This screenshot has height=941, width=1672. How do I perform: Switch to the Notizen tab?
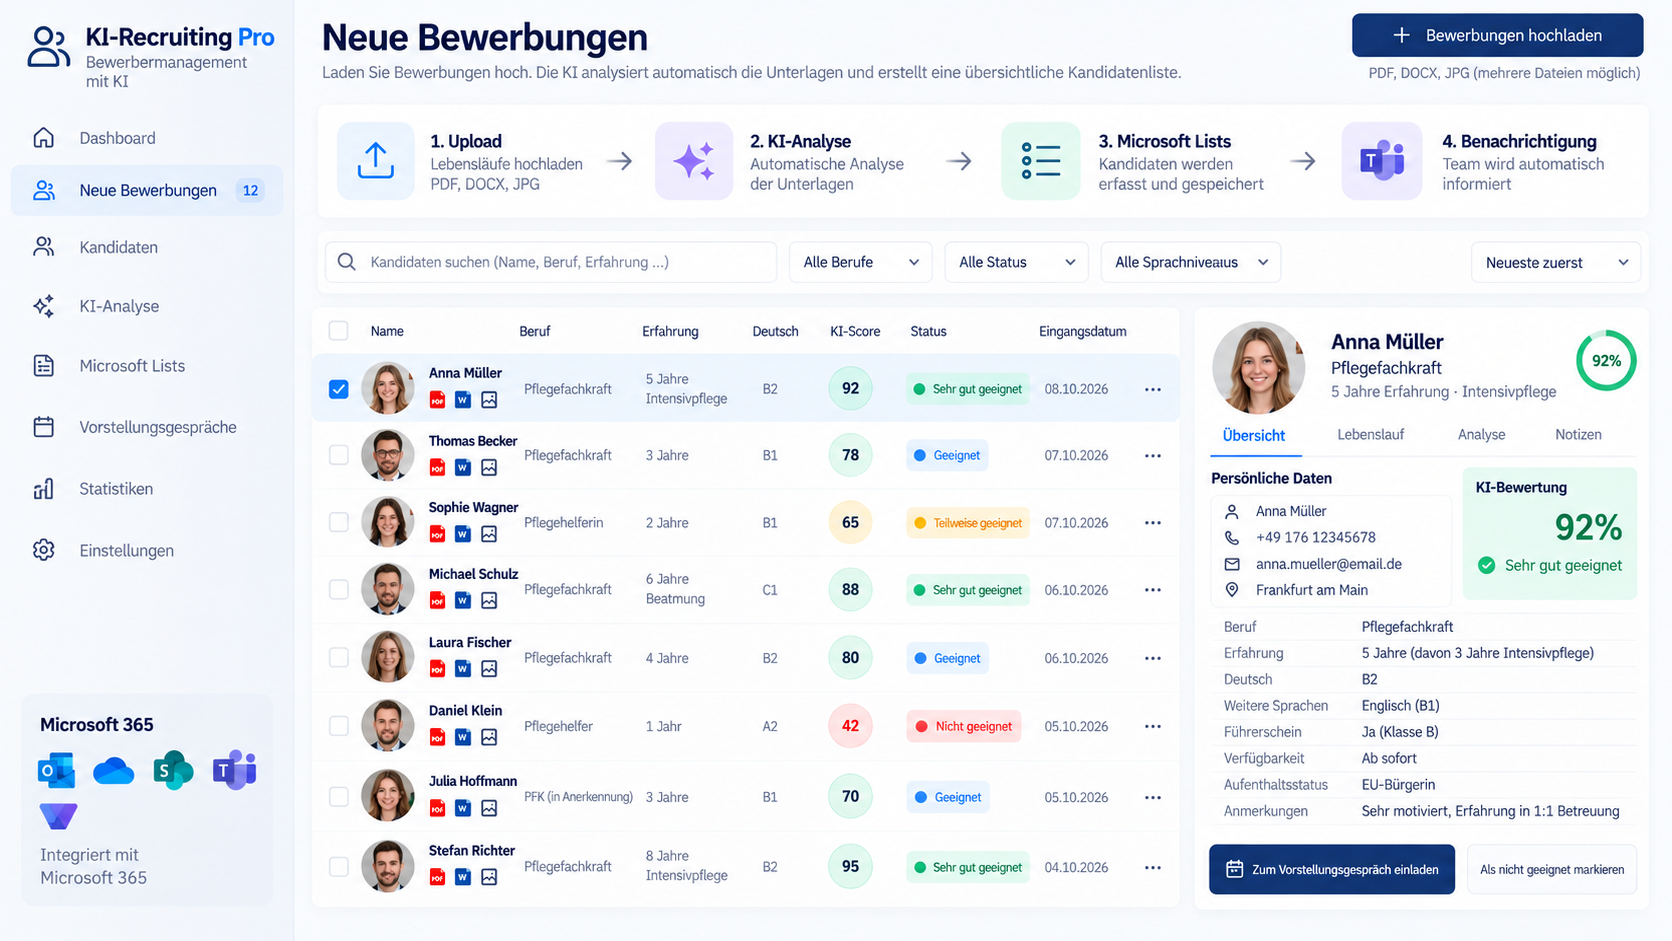[1578, 435]
